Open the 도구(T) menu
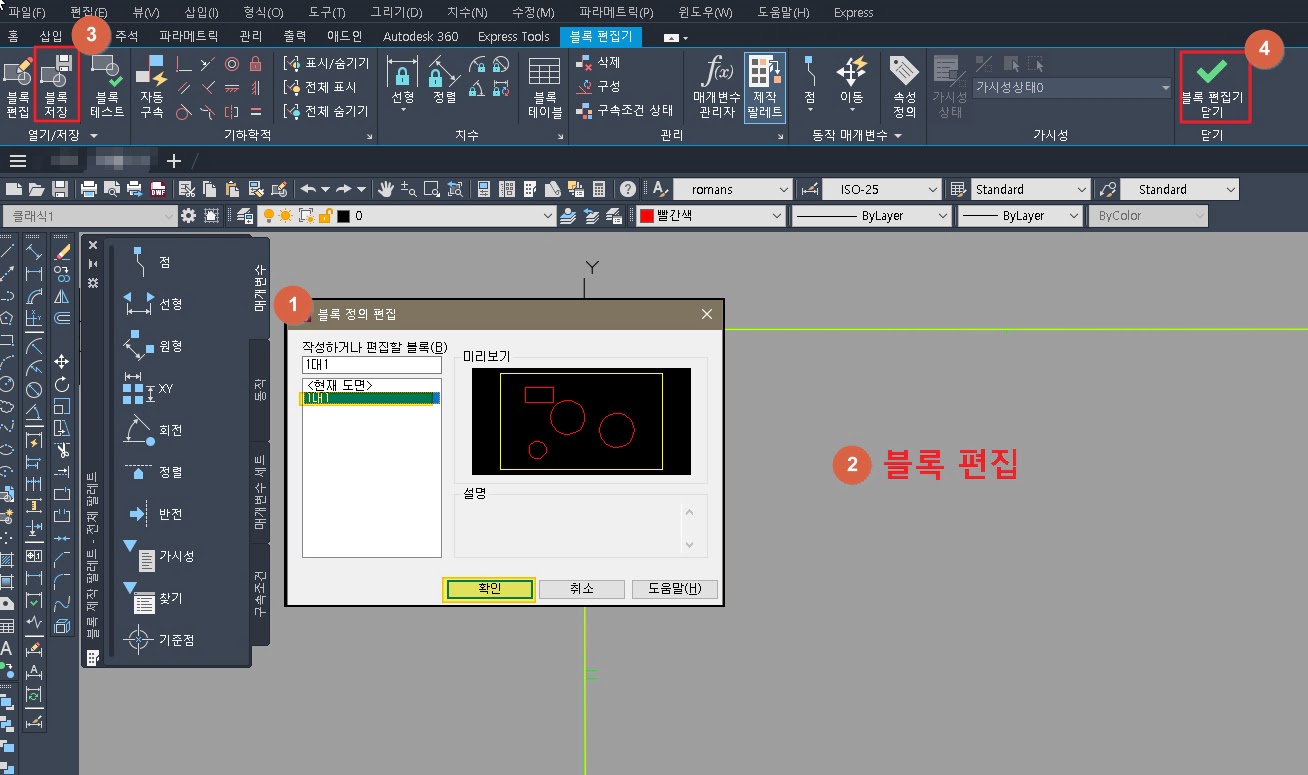The image size is (1308, 775). [x=325, y=13]
